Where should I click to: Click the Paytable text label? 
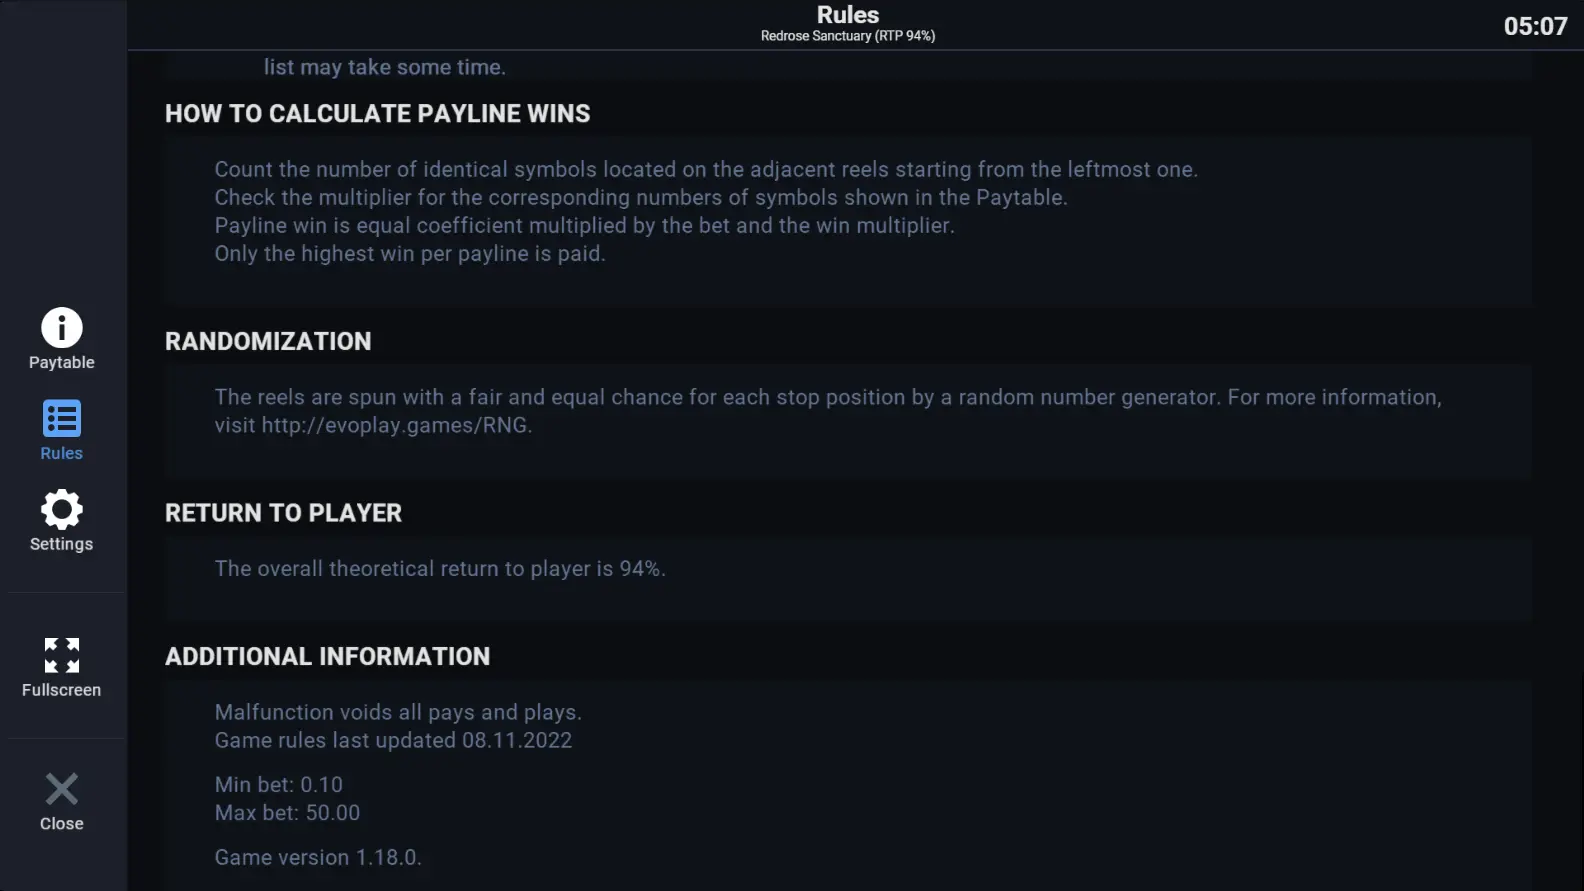pos(62,362)
